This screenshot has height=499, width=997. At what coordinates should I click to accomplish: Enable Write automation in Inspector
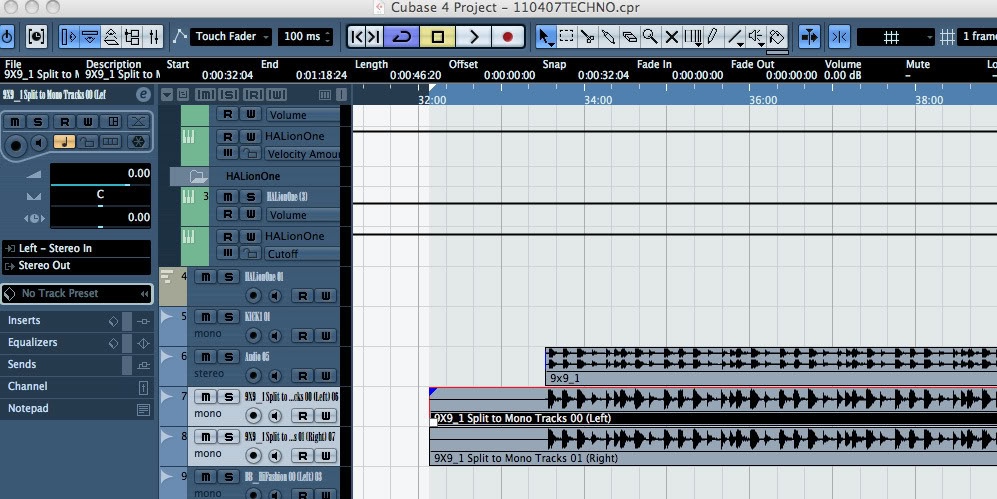tap(88, 121)
